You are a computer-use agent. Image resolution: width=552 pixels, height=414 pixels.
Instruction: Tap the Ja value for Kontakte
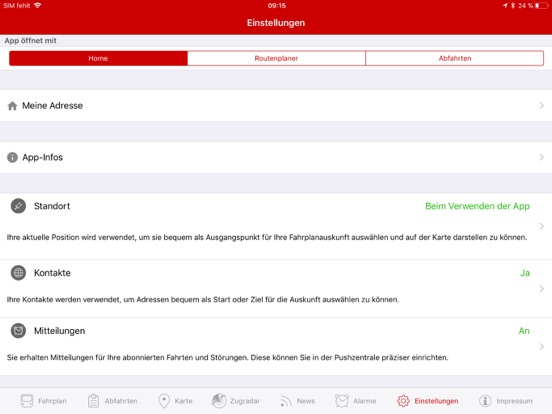click(x=525, y=273)
